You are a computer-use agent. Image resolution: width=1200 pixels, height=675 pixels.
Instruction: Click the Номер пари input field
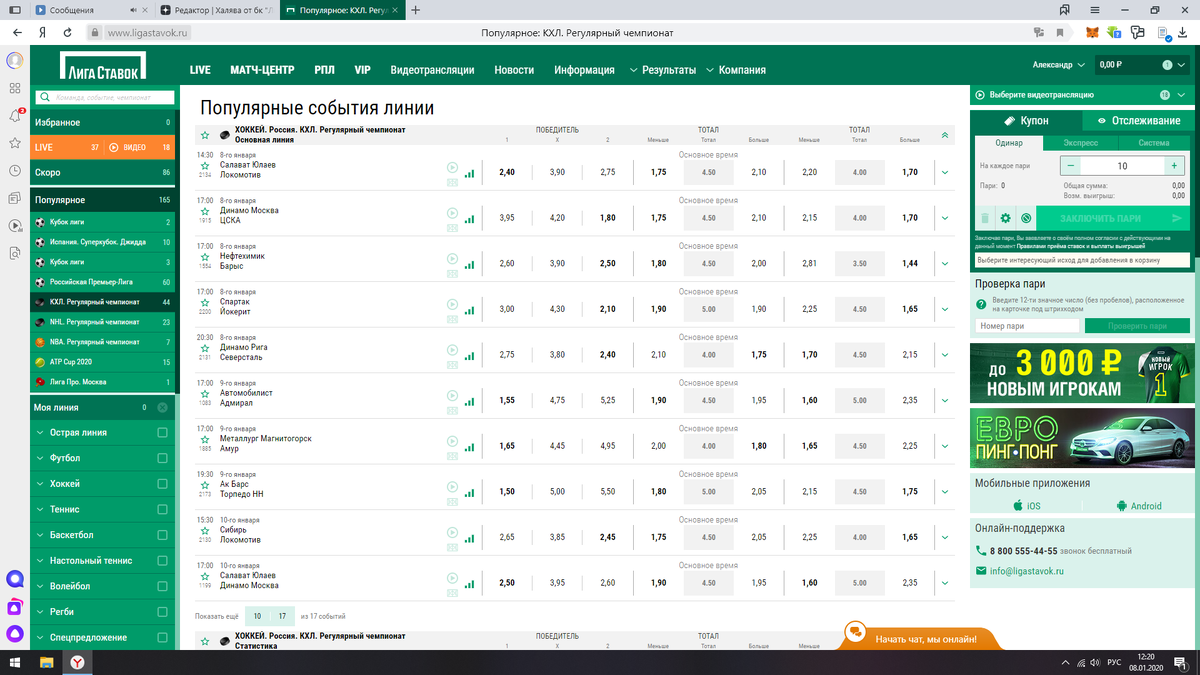(1027, 326)
